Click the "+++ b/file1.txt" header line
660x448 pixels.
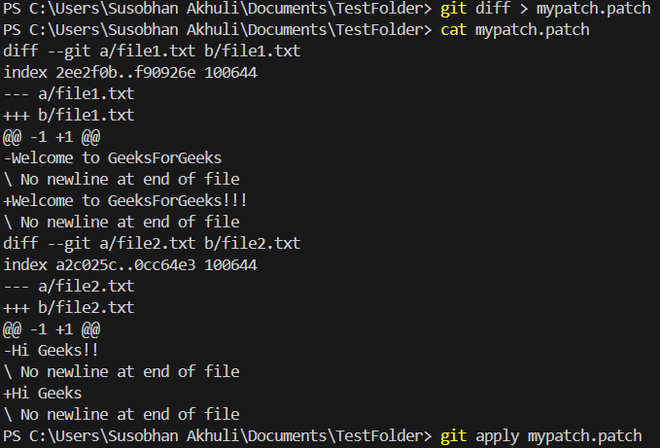coord(68,115)
